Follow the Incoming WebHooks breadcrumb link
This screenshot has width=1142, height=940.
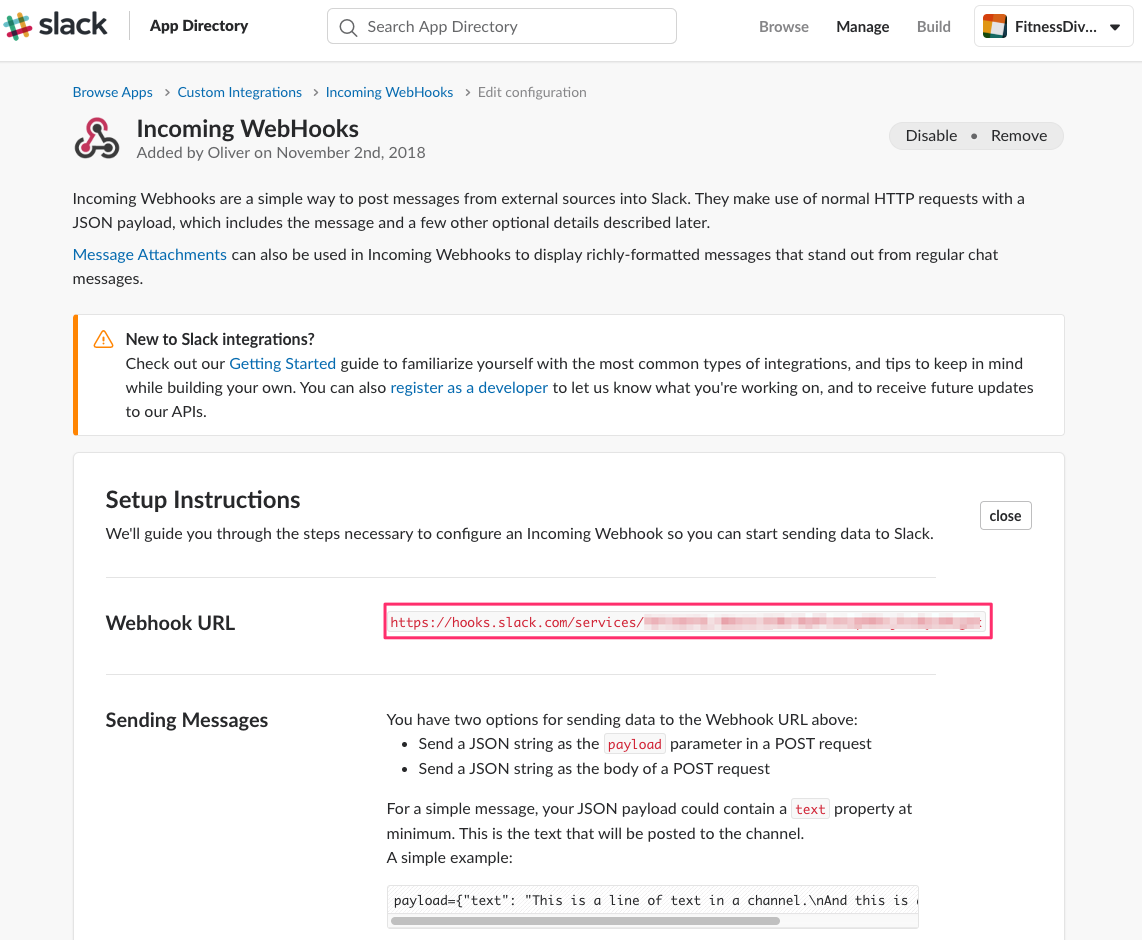[x=389, y=92]
